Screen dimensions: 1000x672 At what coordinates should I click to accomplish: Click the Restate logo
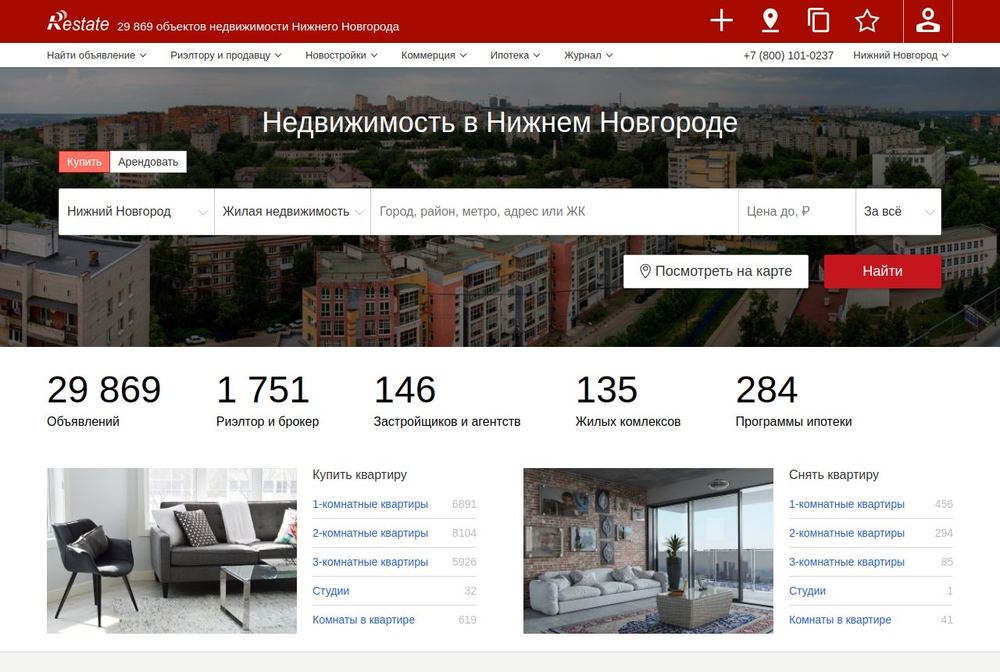[x=78, y=22]
